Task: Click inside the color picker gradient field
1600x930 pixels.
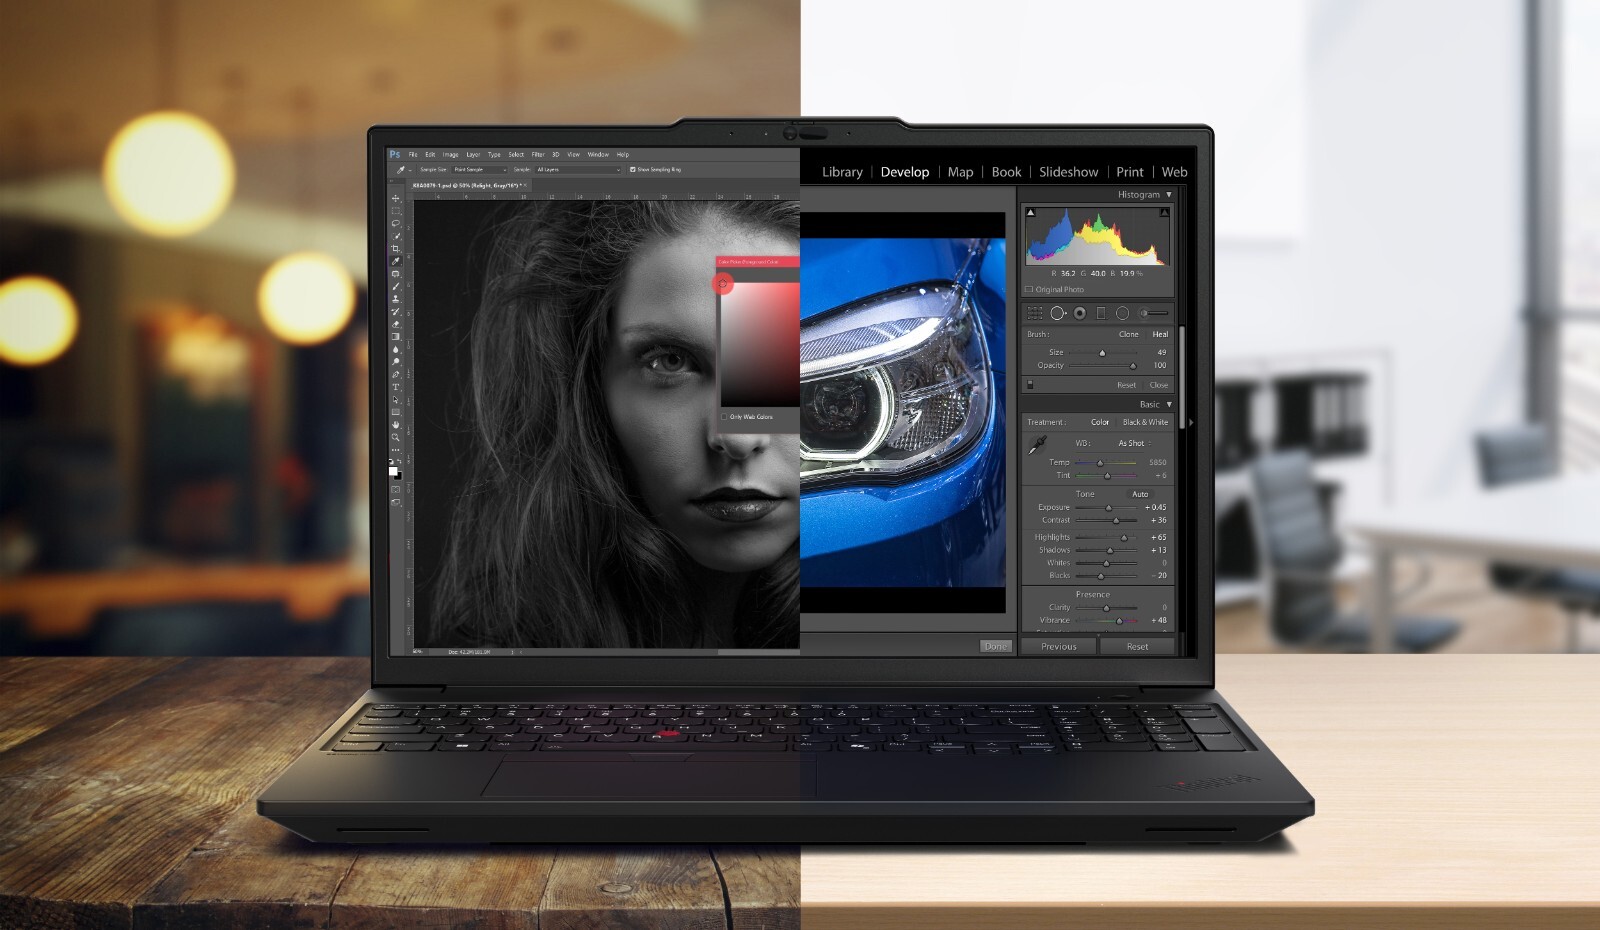Action: click(x=759, y=343)
